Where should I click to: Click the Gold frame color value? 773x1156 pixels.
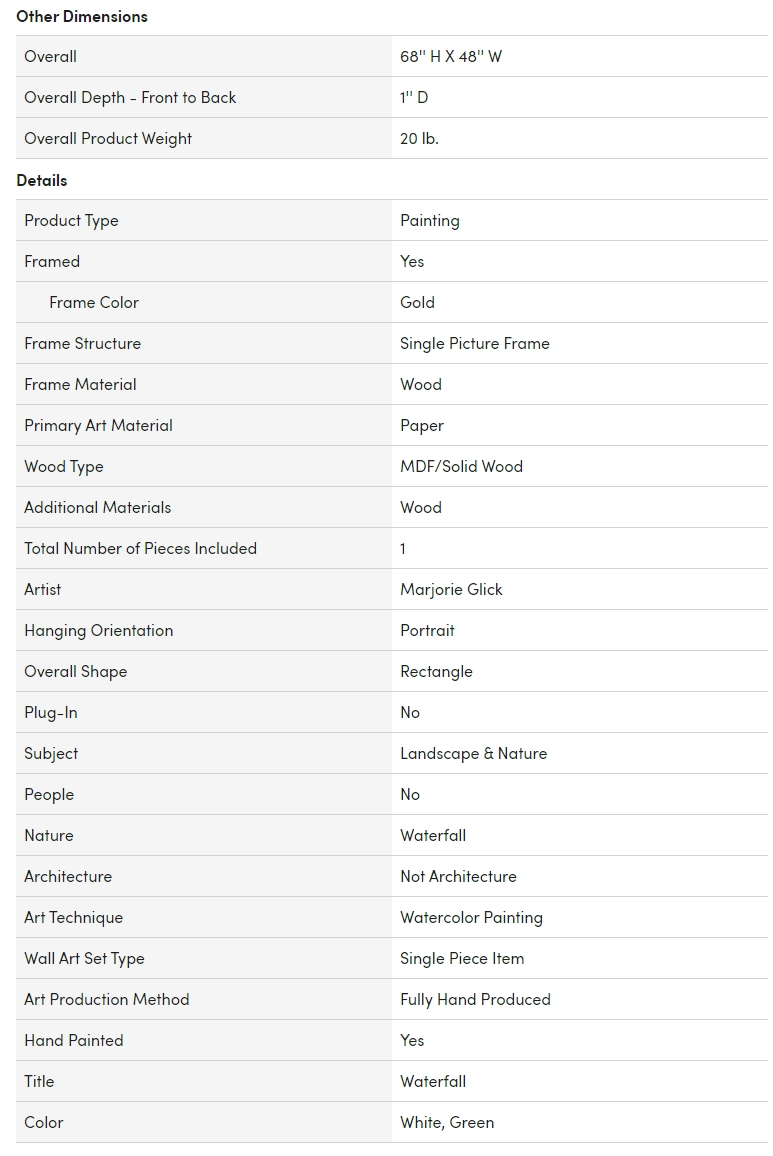(x=417, y=302)
